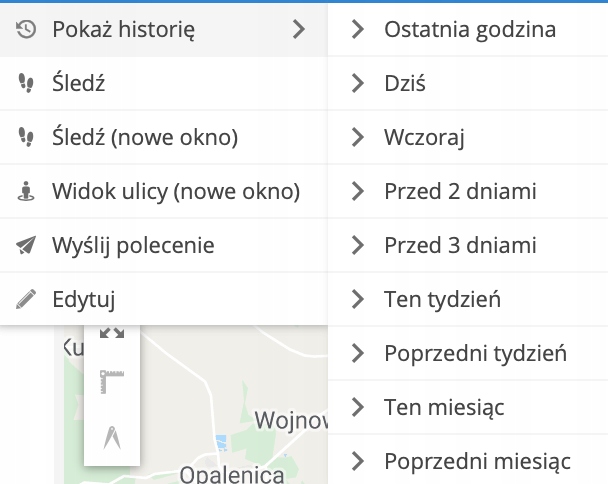Pick Poprzedni miesiąc period
Image resolution: width=608 pixels, height=484 pixels.
coord(468,460)
